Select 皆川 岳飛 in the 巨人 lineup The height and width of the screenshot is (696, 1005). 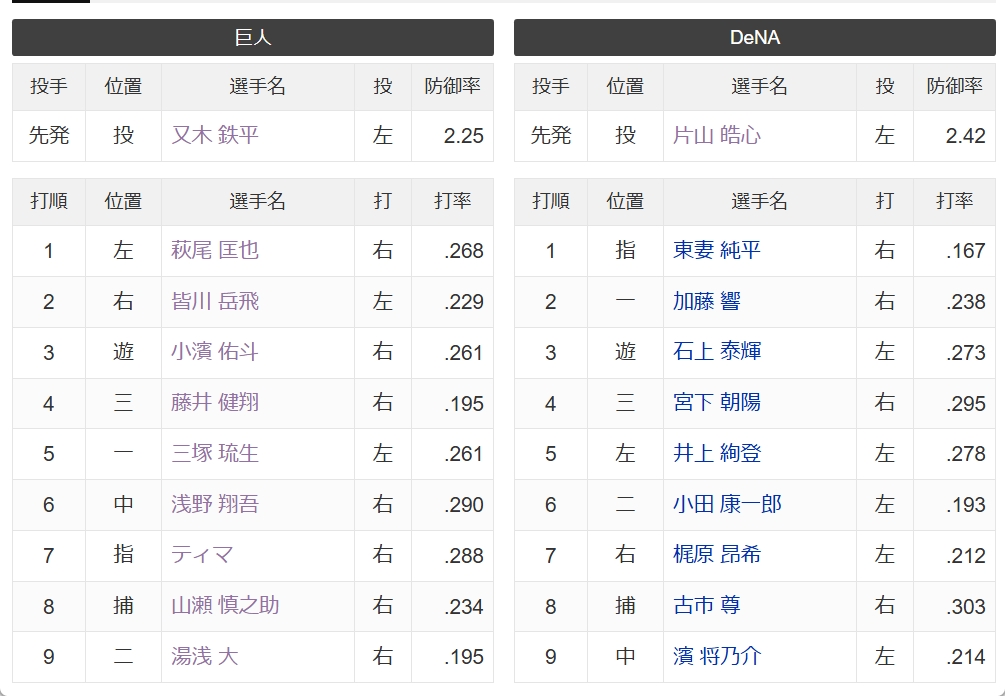[215, 301]
